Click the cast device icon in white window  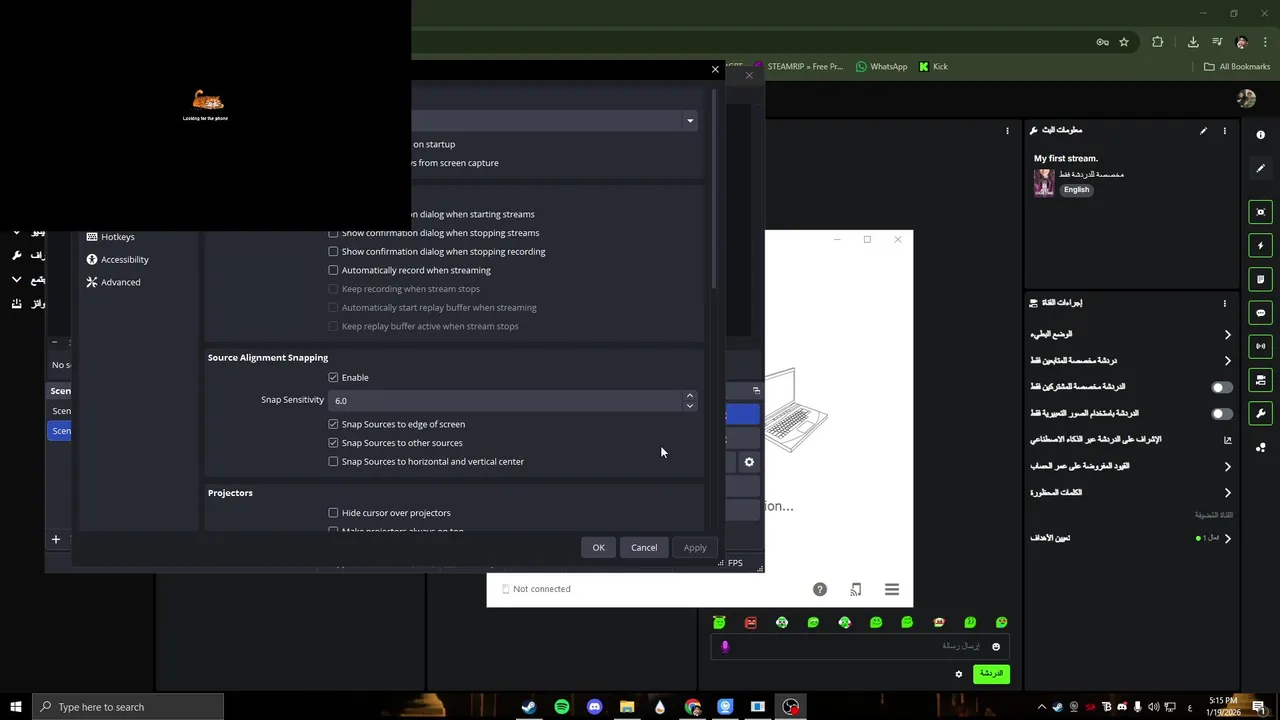point(856,590)
